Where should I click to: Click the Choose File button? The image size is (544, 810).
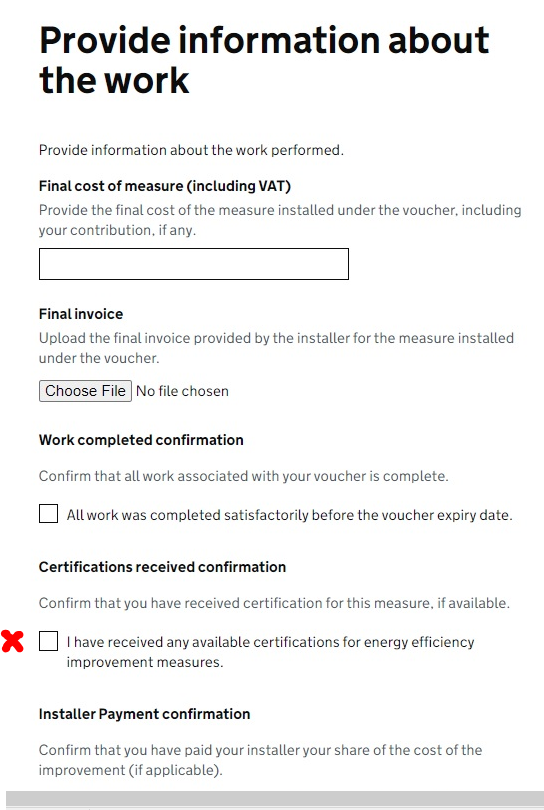(85, 391)
